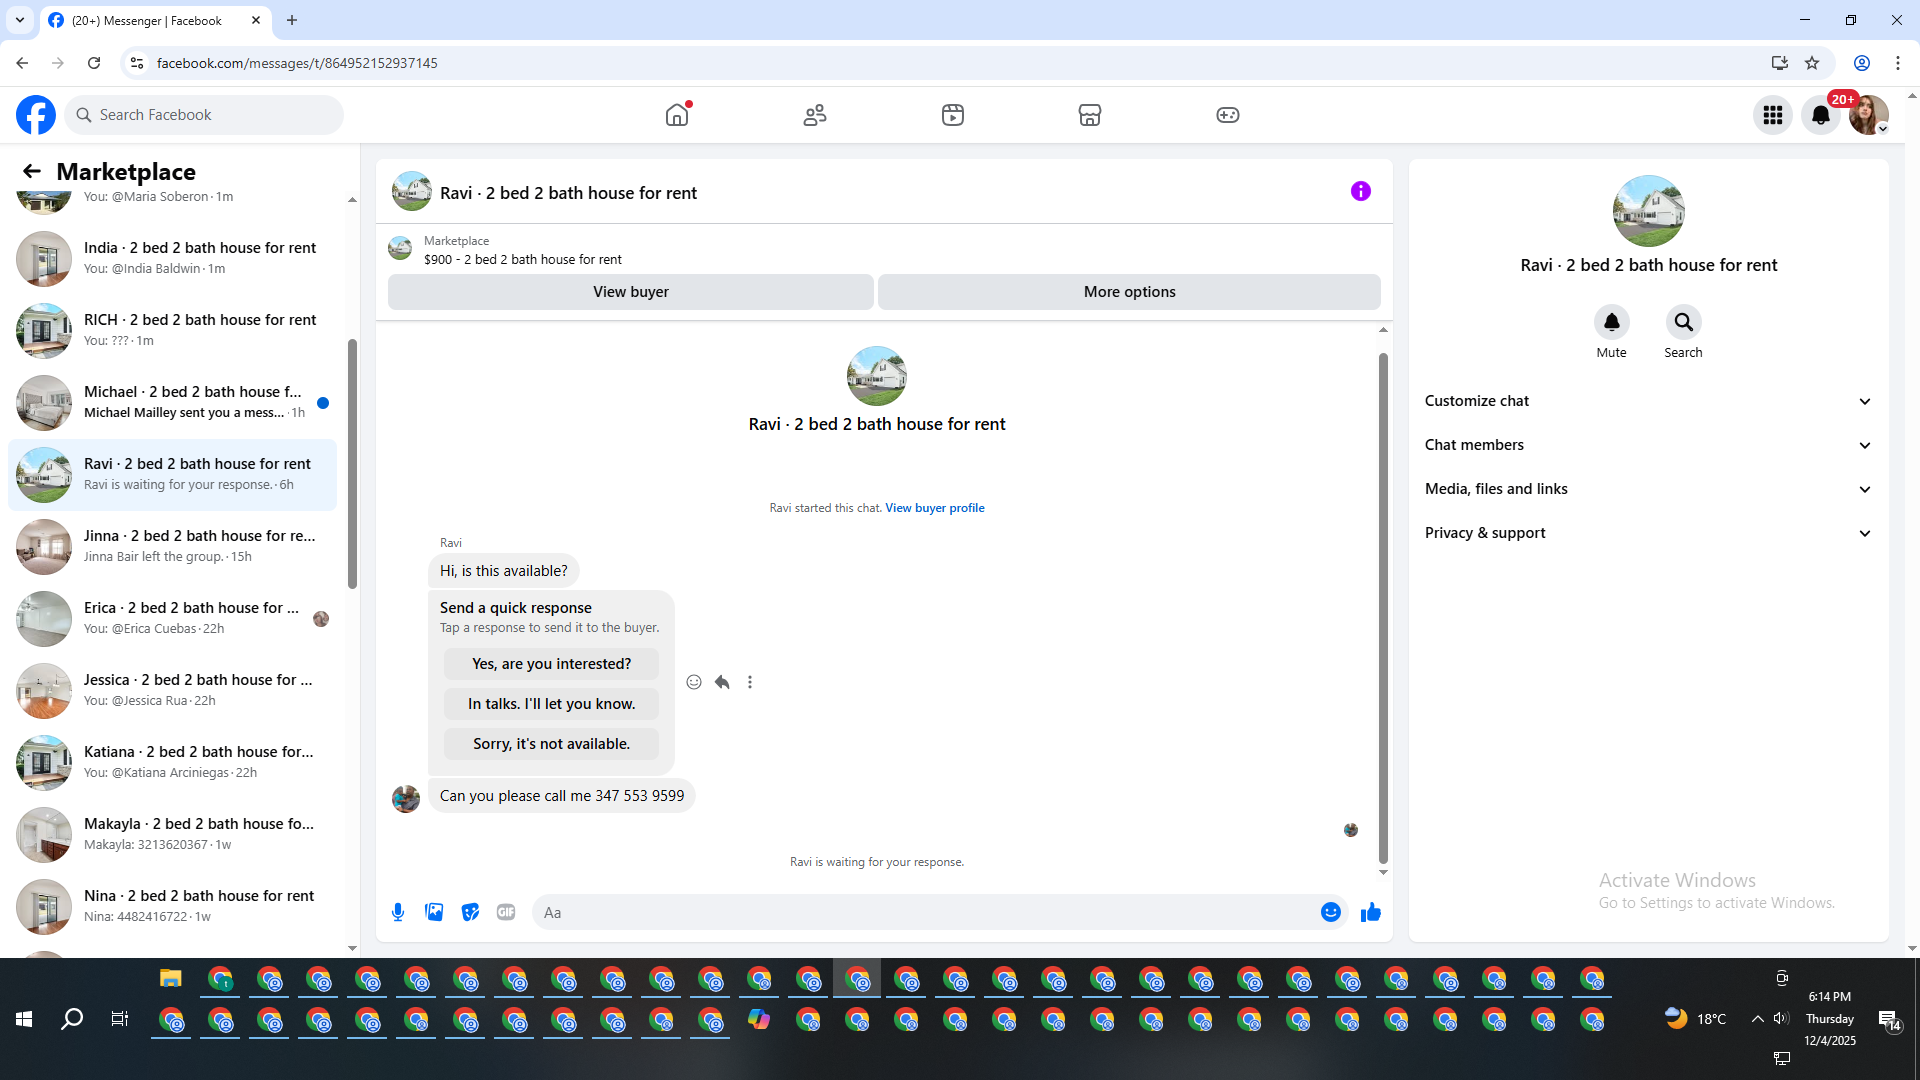1920x1080 pixels.
Task: Open emoji picker in message field
Action: (x=1330, y=912)
